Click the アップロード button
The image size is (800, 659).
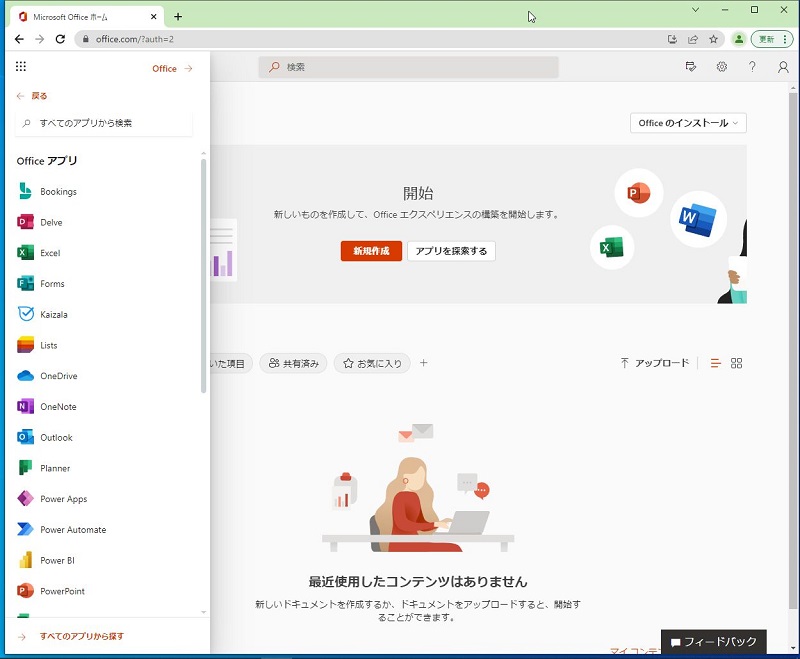[655, 363]
